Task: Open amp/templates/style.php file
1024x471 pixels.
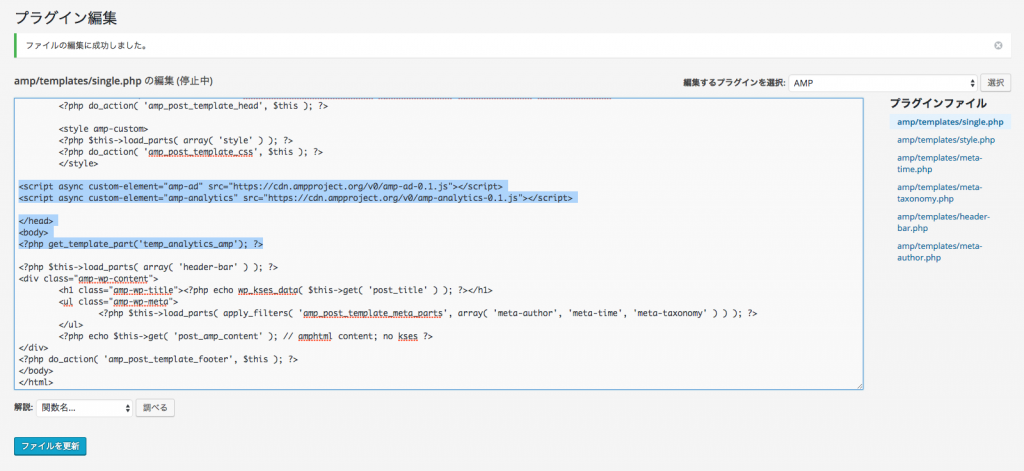Action: click(946, 140)
